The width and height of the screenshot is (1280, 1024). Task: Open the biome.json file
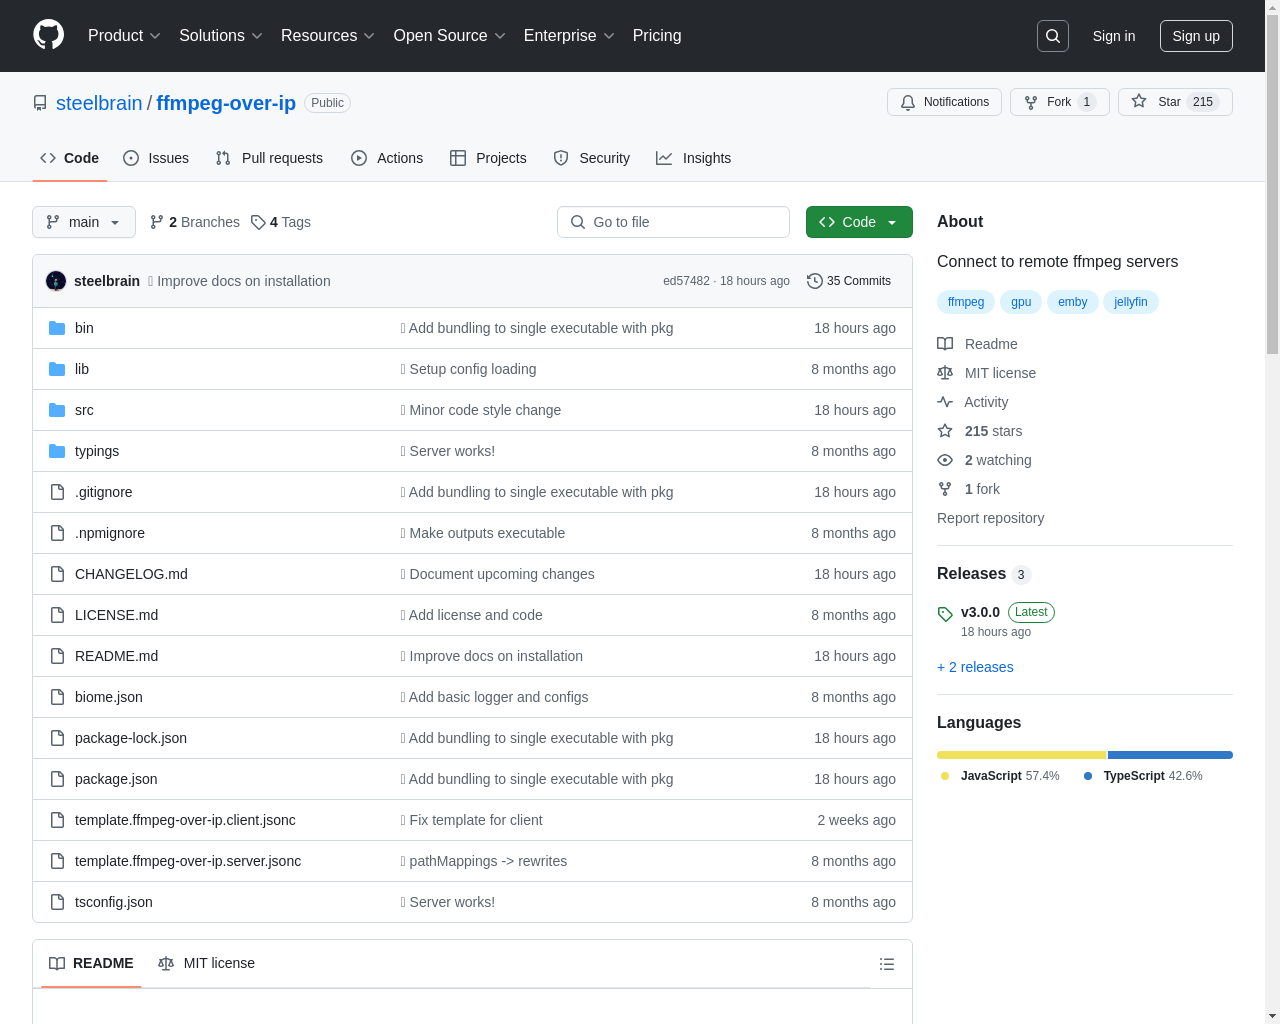(x=109, y=697)
